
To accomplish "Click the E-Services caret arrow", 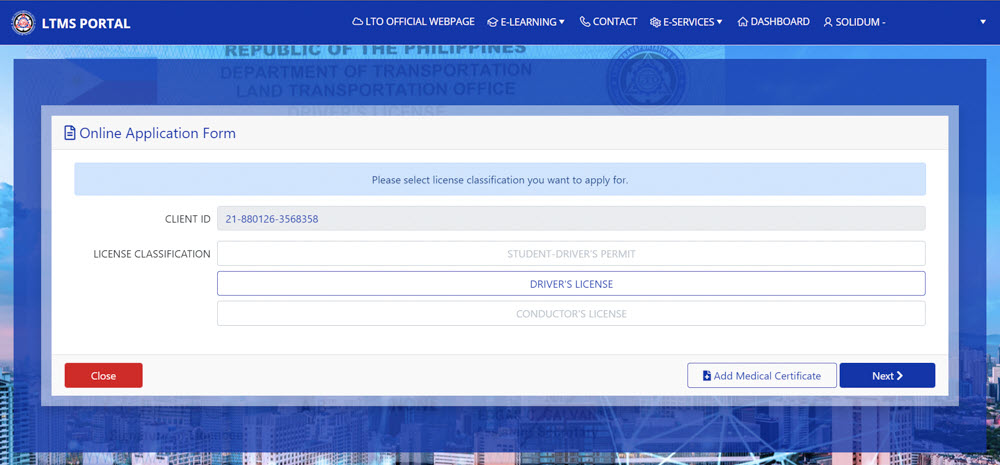I will [x=719, y=22].
